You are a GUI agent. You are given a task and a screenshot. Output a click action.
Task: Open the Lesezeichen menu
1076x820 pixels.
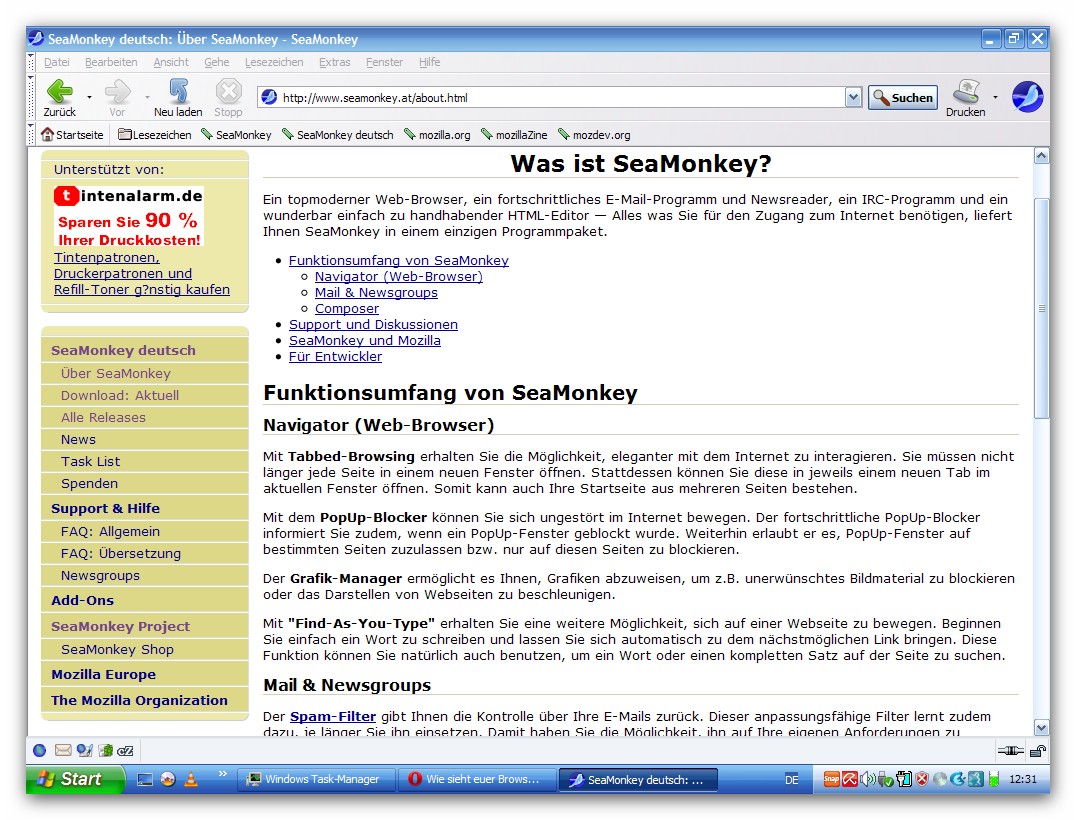tap(273, 62)
